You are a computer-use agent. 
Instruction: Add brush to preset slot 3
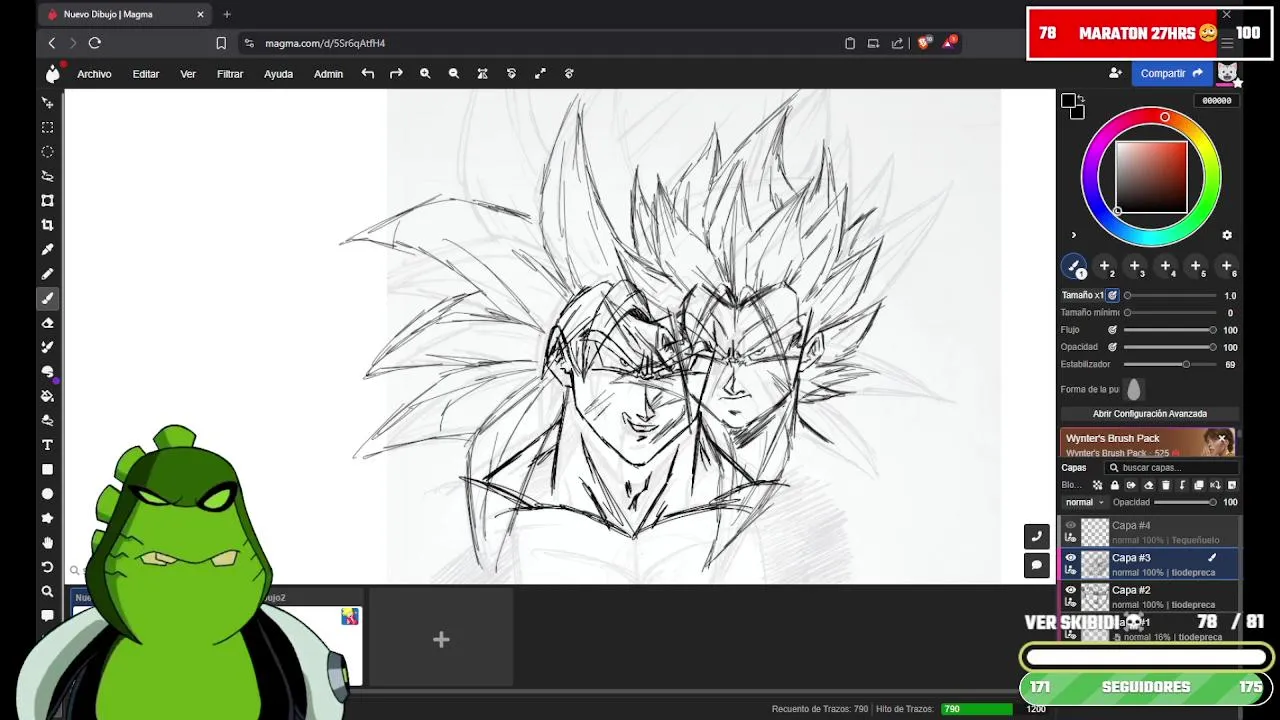click(1135, 267)
